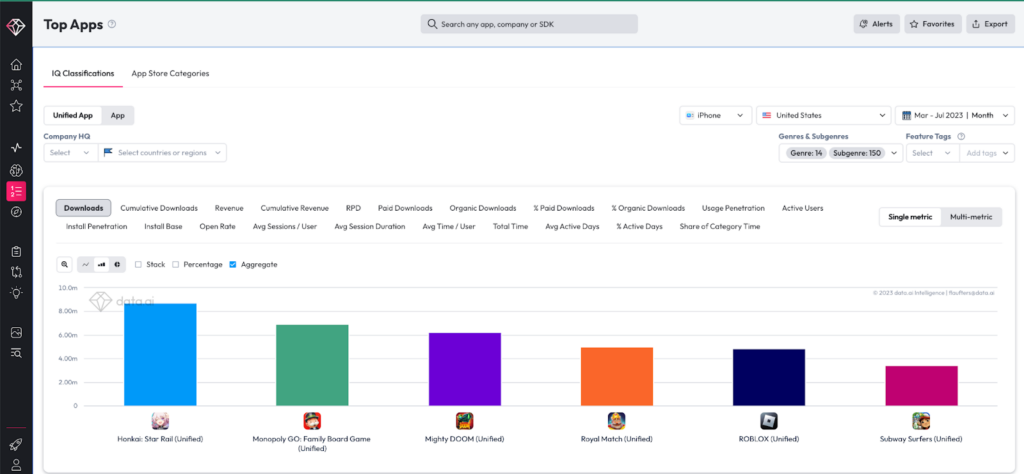This screenshot has width=1024, height=474.
Task: Switch toggle to Unified App
Action: (72, 116)
